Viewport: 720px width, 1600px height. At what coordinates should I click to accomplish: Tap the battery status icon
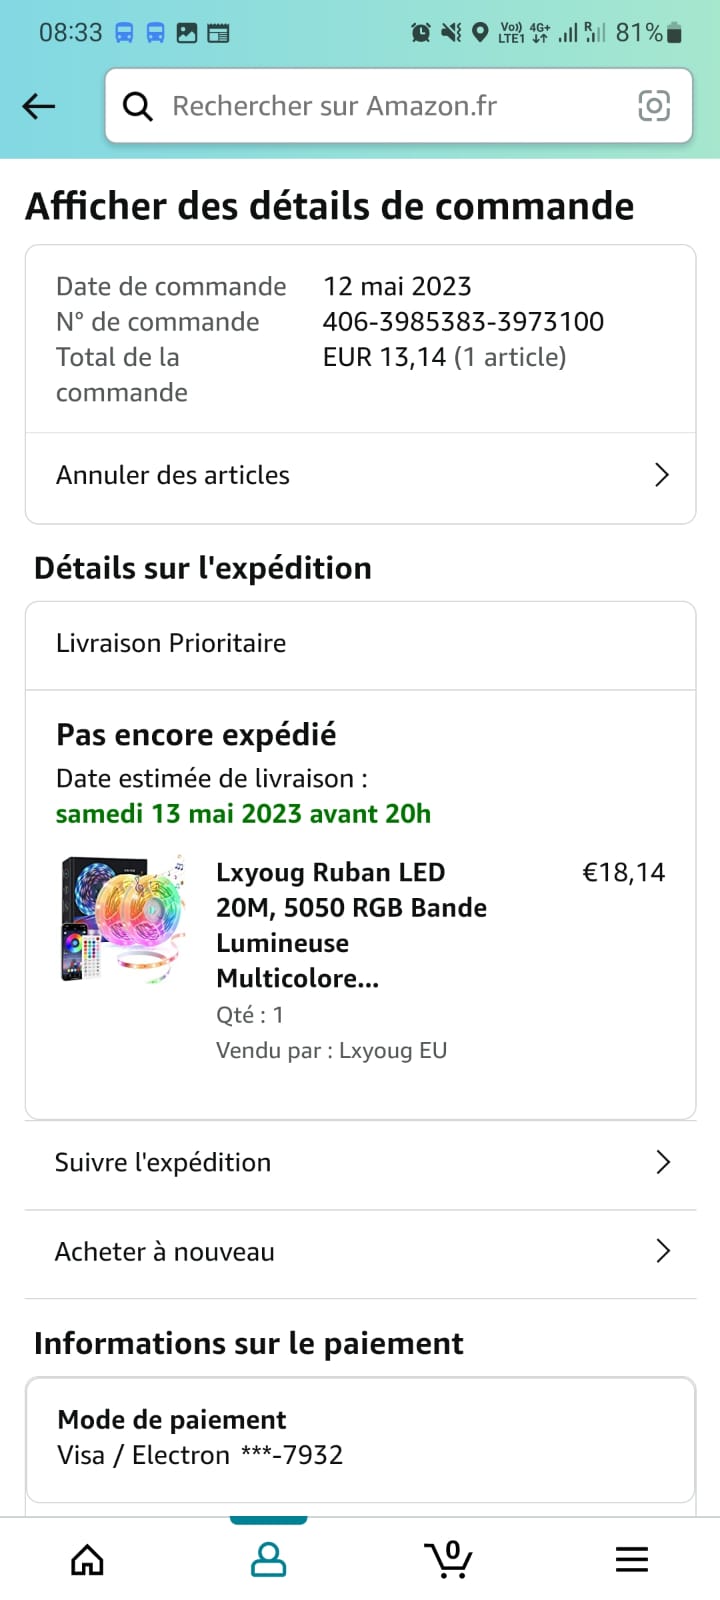coord(675,33)
